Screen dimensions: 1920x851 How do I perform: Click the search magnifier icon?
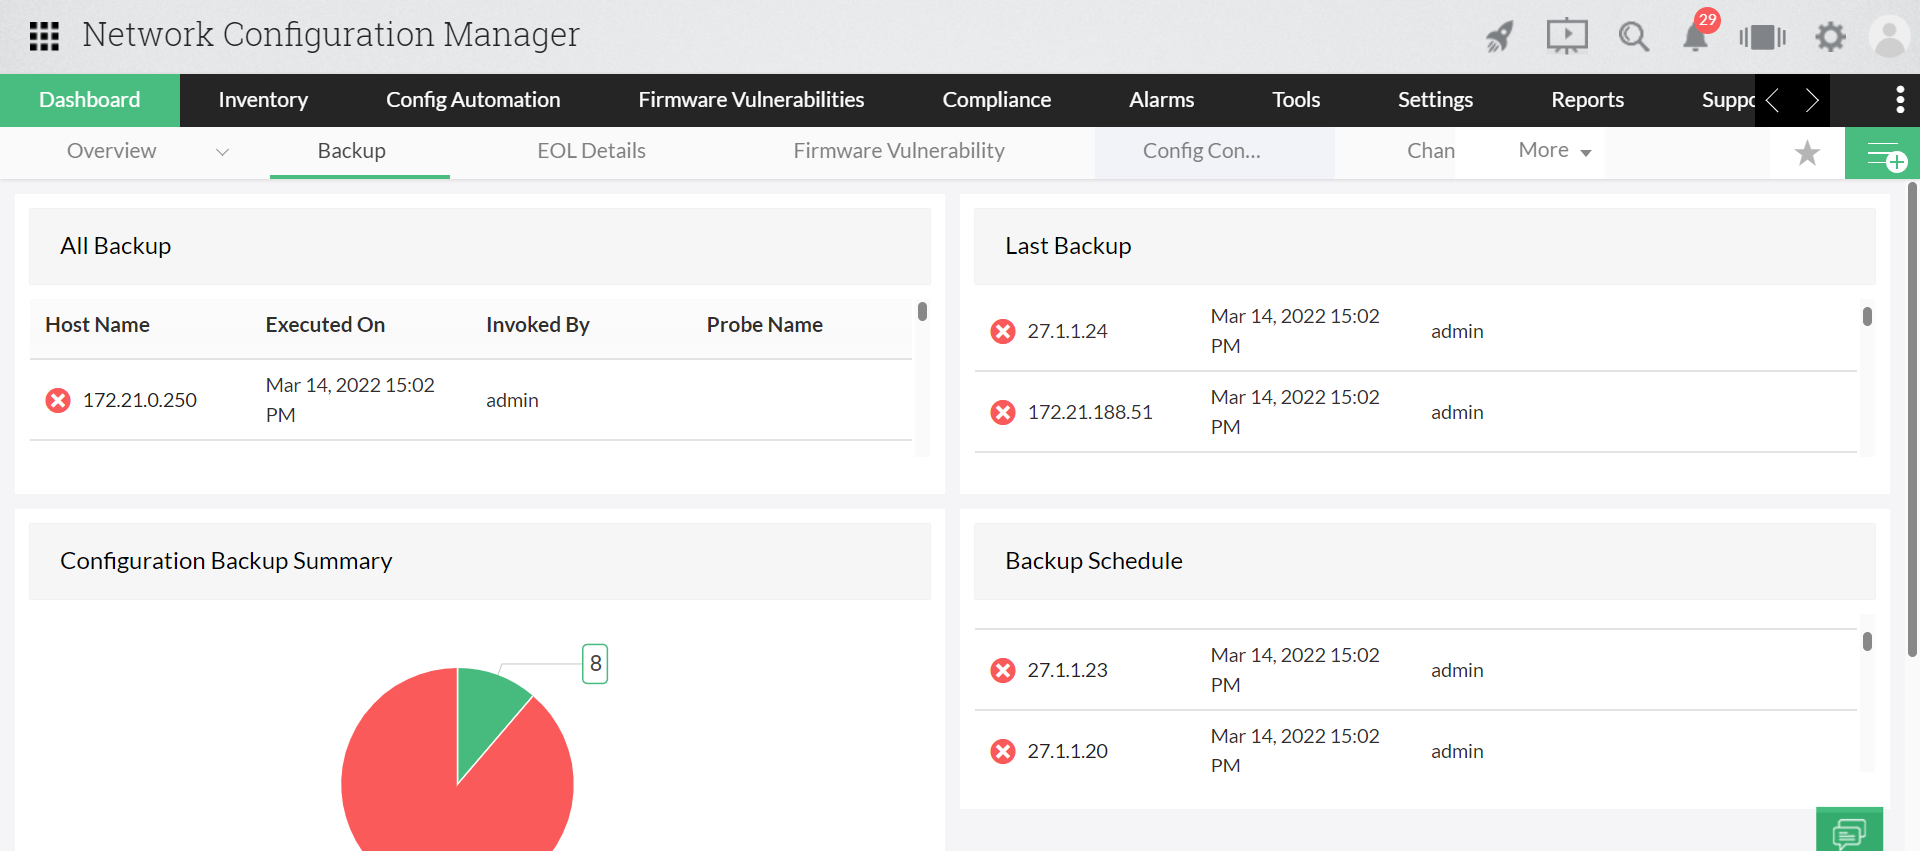(1633, 37)
